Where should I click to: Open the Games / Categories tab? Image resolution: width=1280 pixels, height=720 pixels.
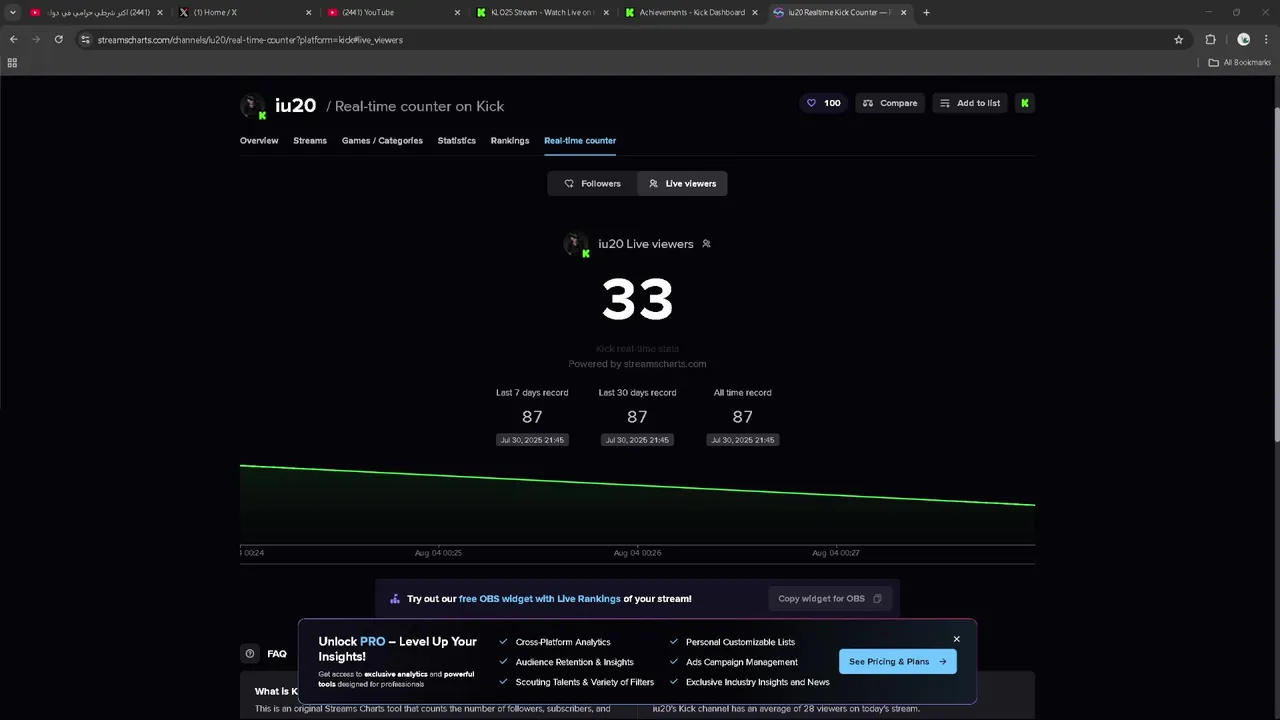(382, 140)
